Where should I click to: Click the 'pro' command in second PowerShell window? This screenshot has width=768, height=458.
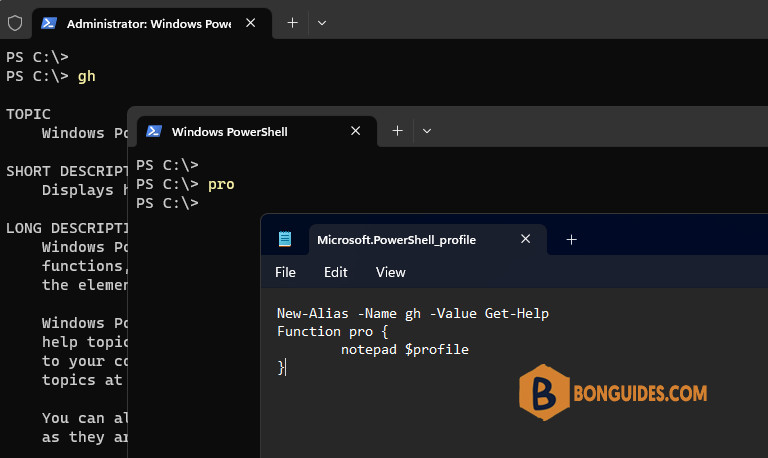[221, 185]
